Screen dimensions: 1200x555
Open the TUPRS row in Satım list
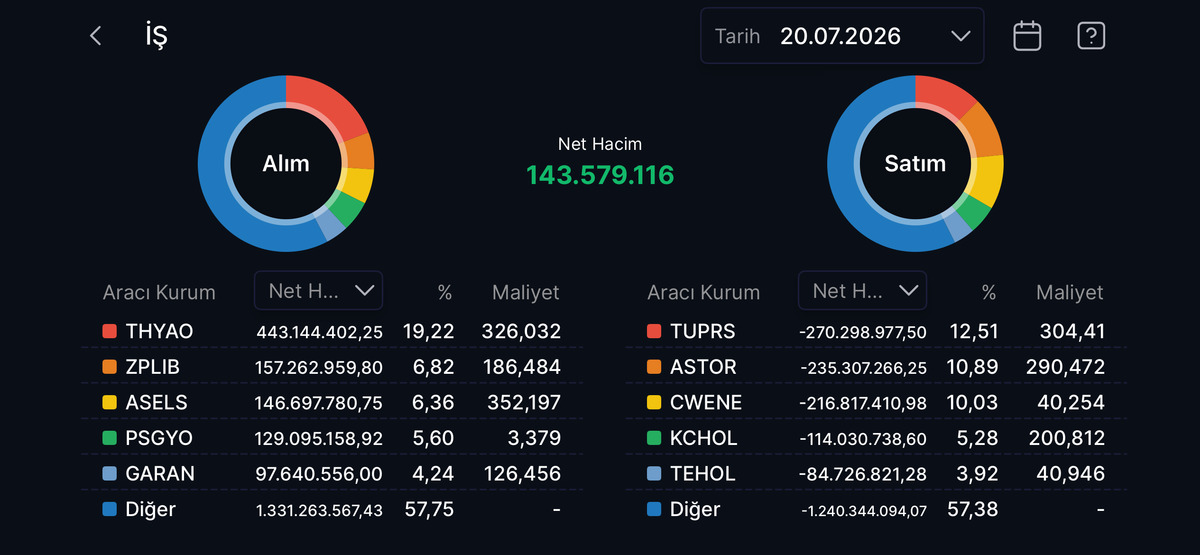876,331
